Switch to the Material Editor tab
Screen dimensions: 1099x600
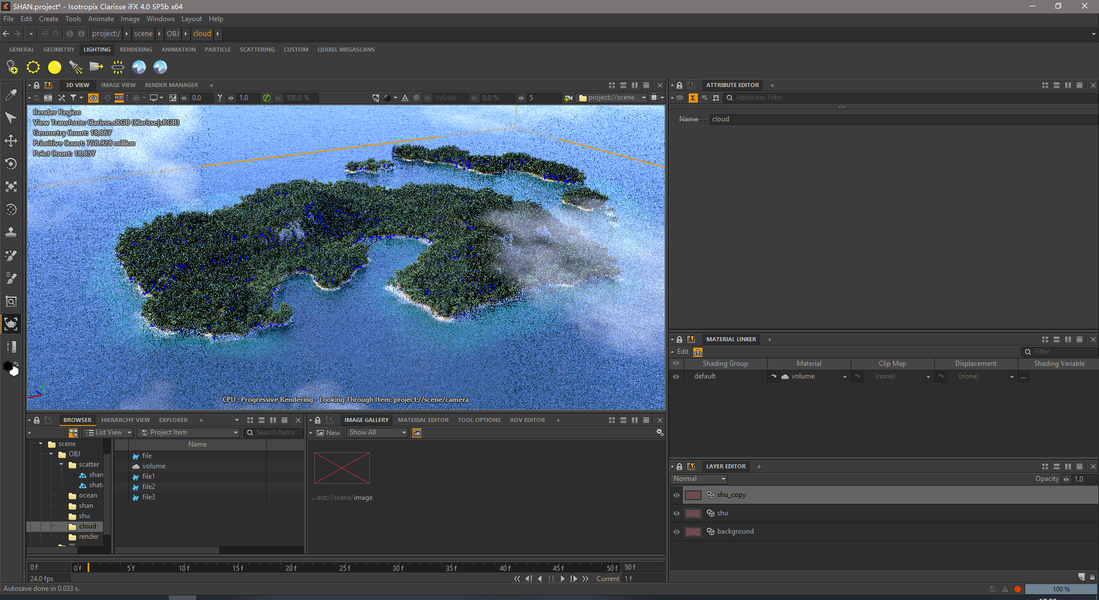tap(424, 420)
